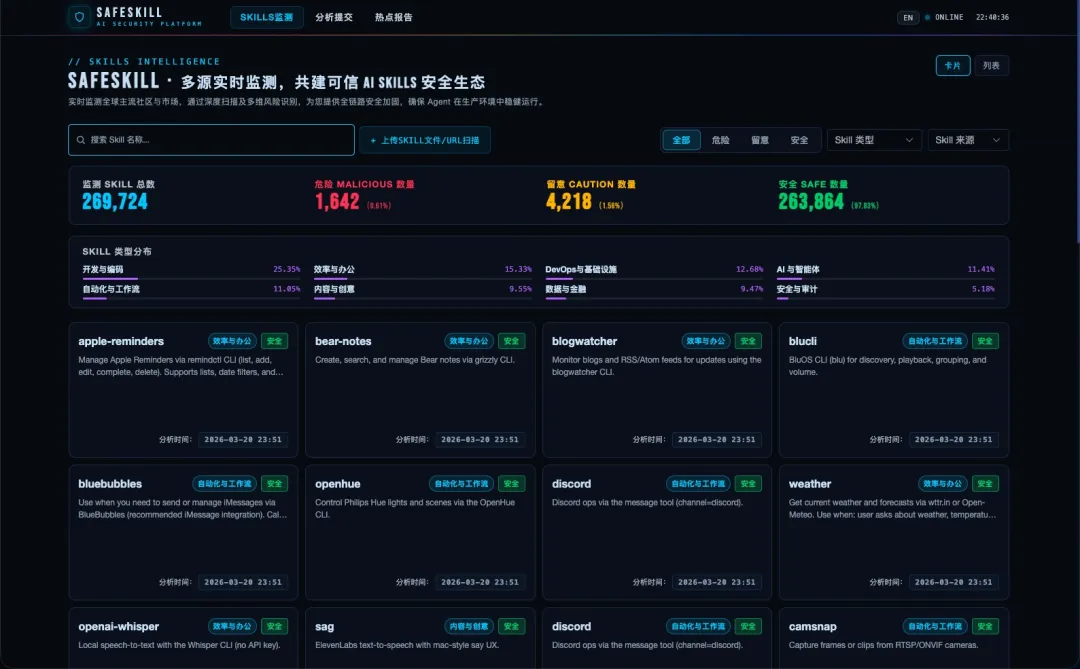Click the caution count 4,218
This screenshot has width=1080, height=669.
[x=568, y=201]
